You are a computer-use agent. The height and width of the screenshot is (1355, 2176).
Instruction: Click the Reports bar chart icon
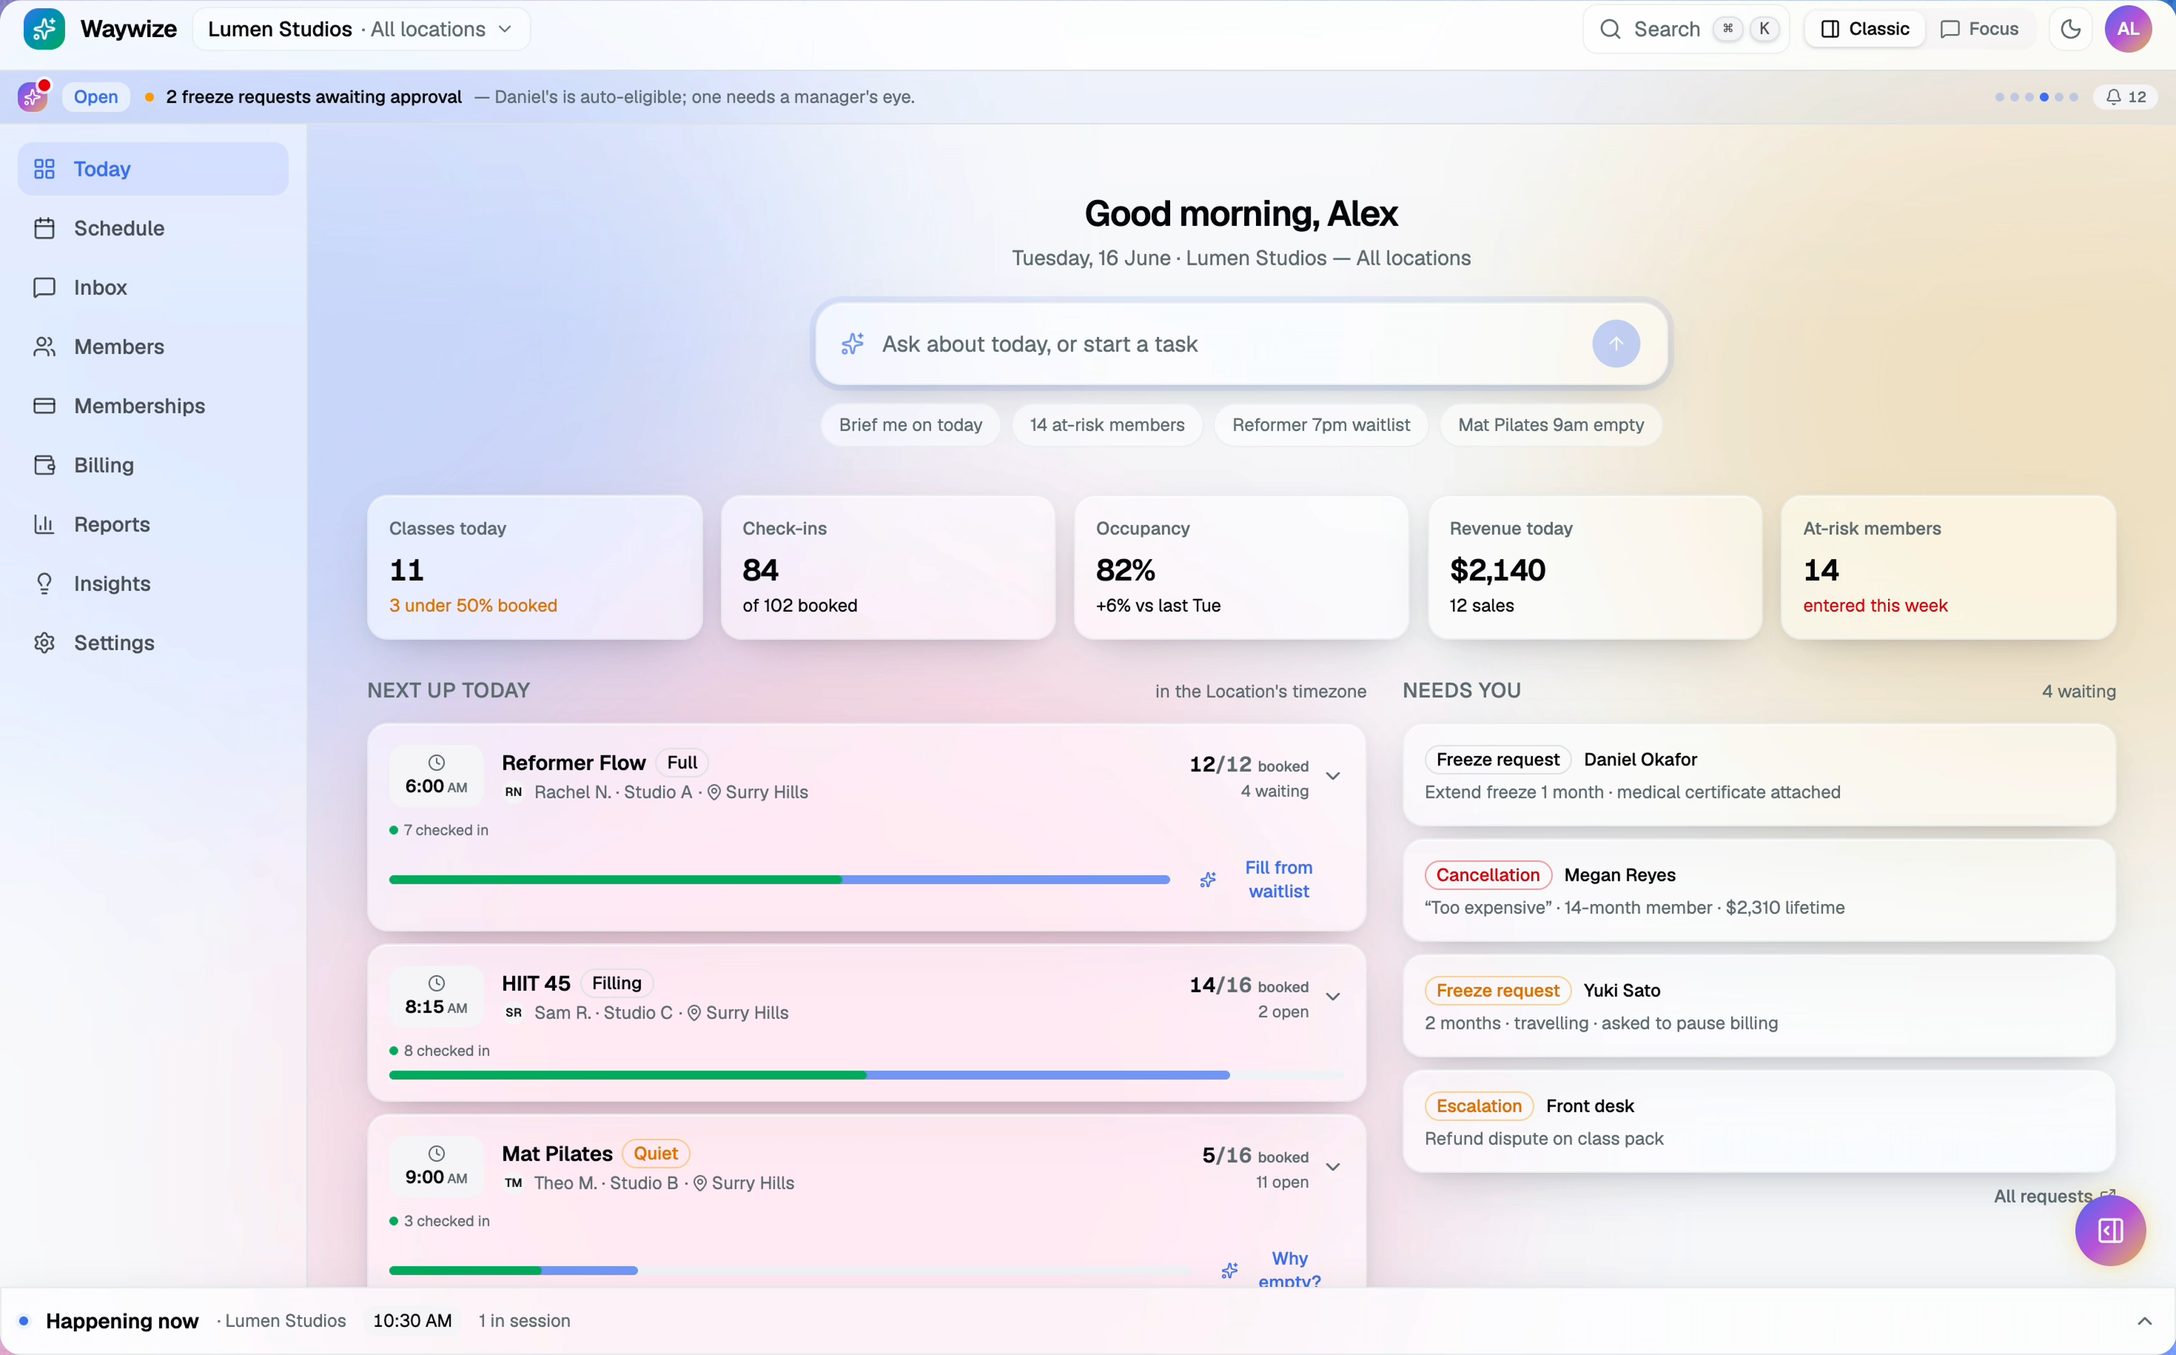pos(44,524)
